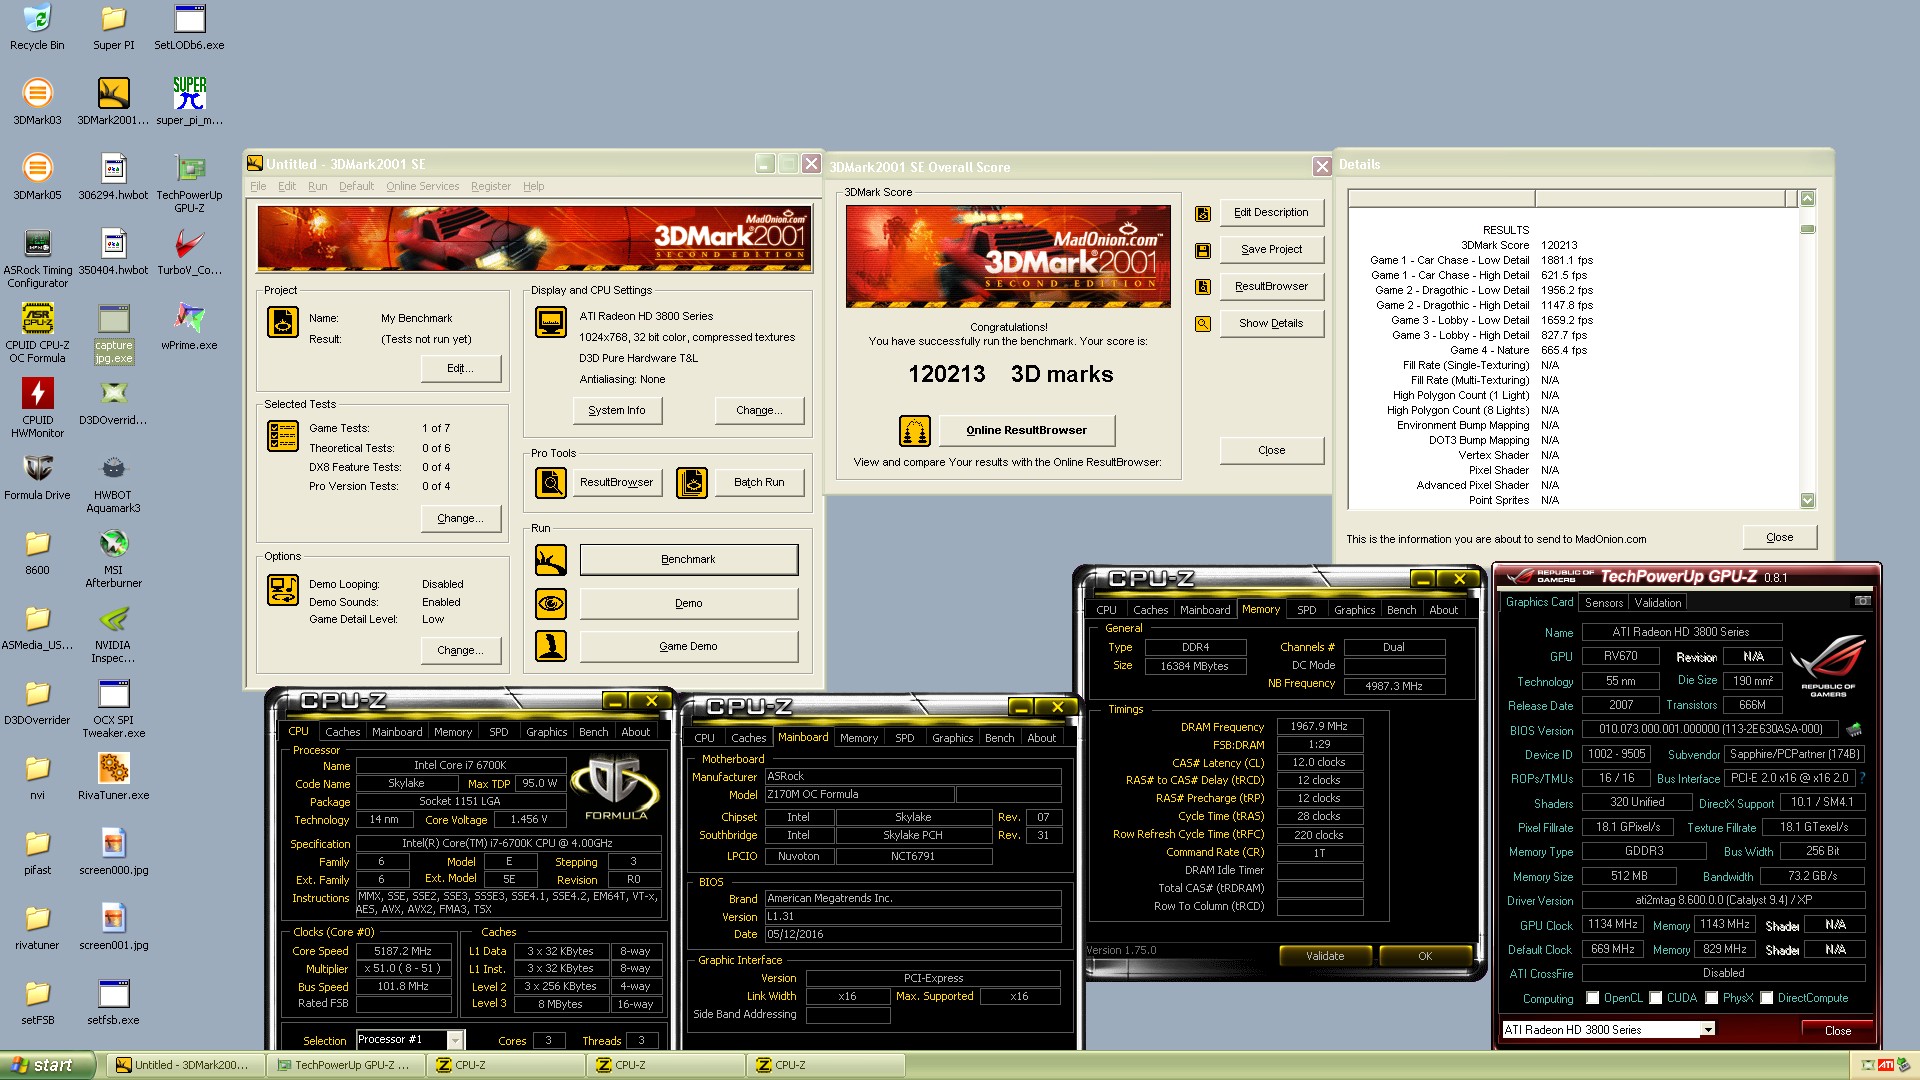Click the Demo eye icon in 3DMark2001

pyautogui.click(x=551, y=603)
